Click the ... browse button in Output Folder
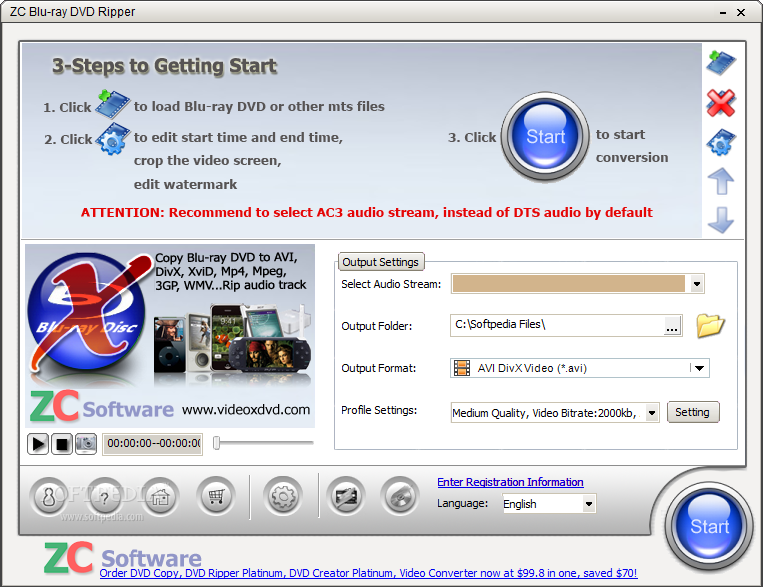 pos(672,325)
